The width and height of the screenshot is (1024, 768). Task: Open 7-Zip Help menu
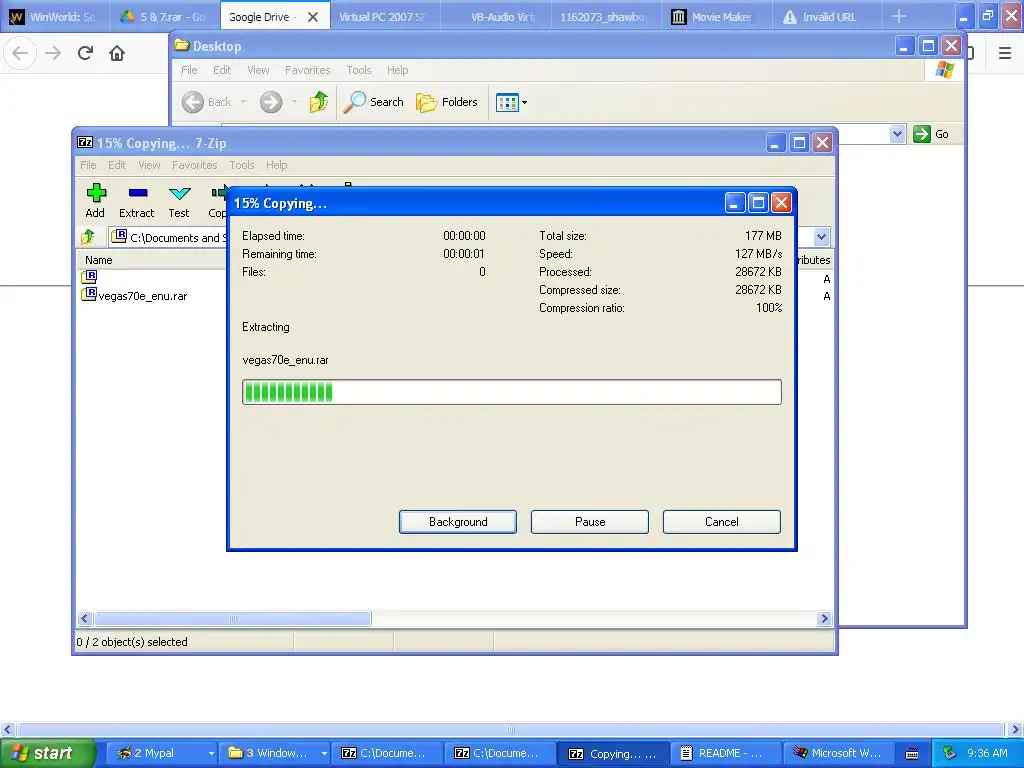tap(276, 165)
